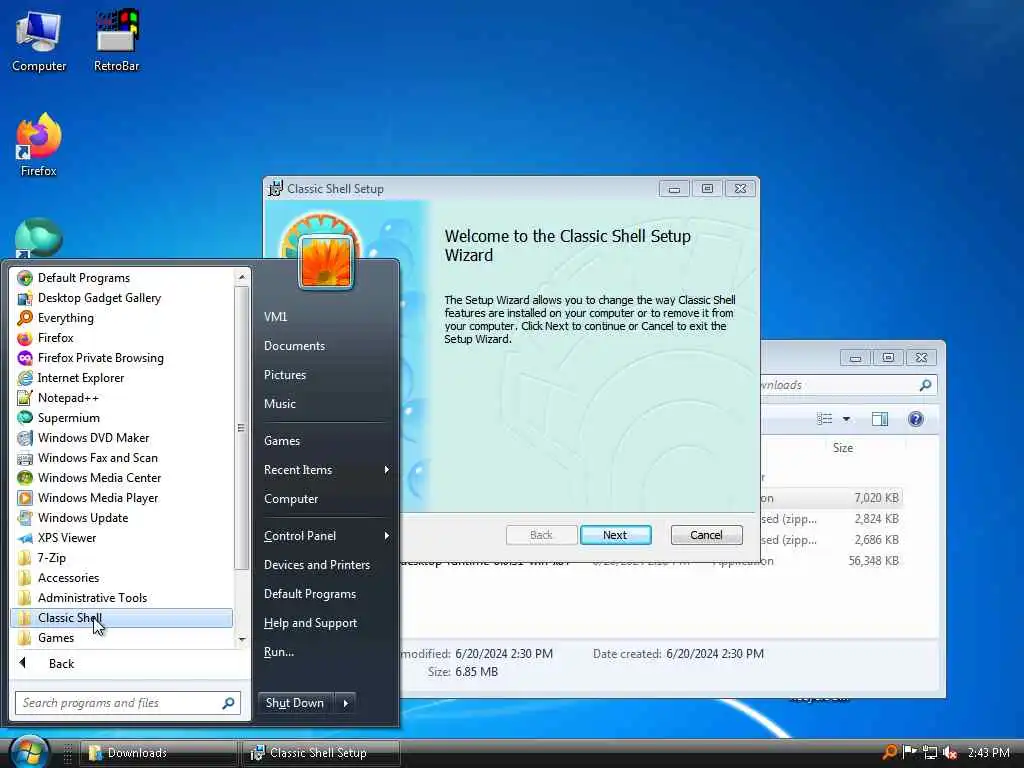Open the Computer desktop icon
The image size is (1024, 768).
tap(39, 40)
